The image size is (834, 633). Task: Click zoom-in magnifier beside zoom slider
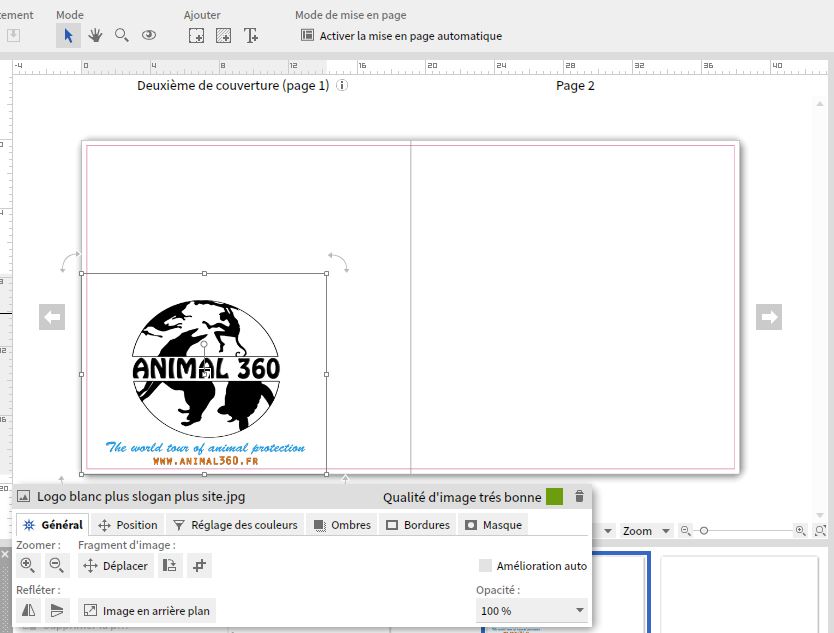[800, 530]
